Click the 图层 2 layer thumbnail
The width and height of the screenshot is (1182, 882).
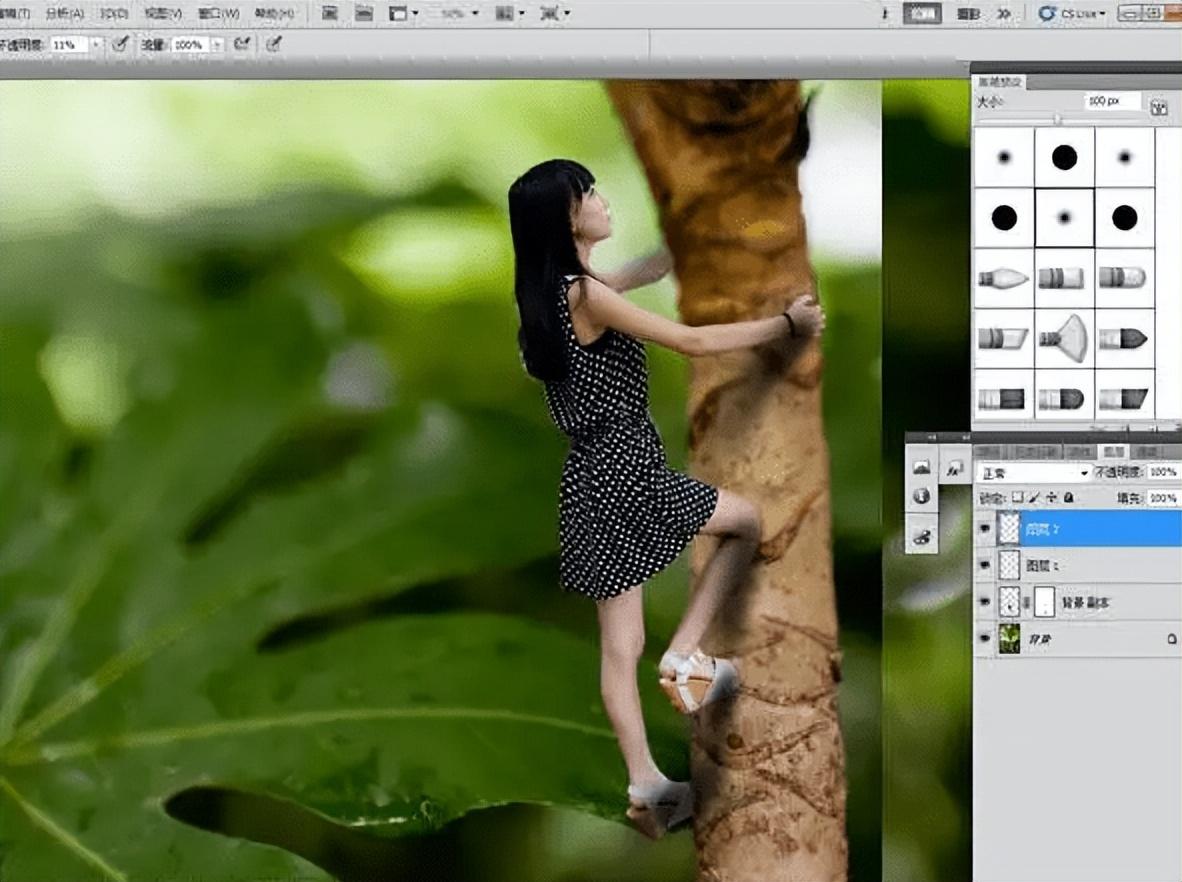(1009, 528)
